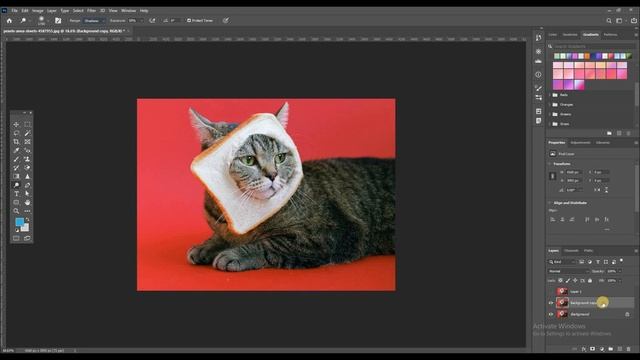Select the Hand tool
This screenshot has height=360, width=640.
coord(27,202)
